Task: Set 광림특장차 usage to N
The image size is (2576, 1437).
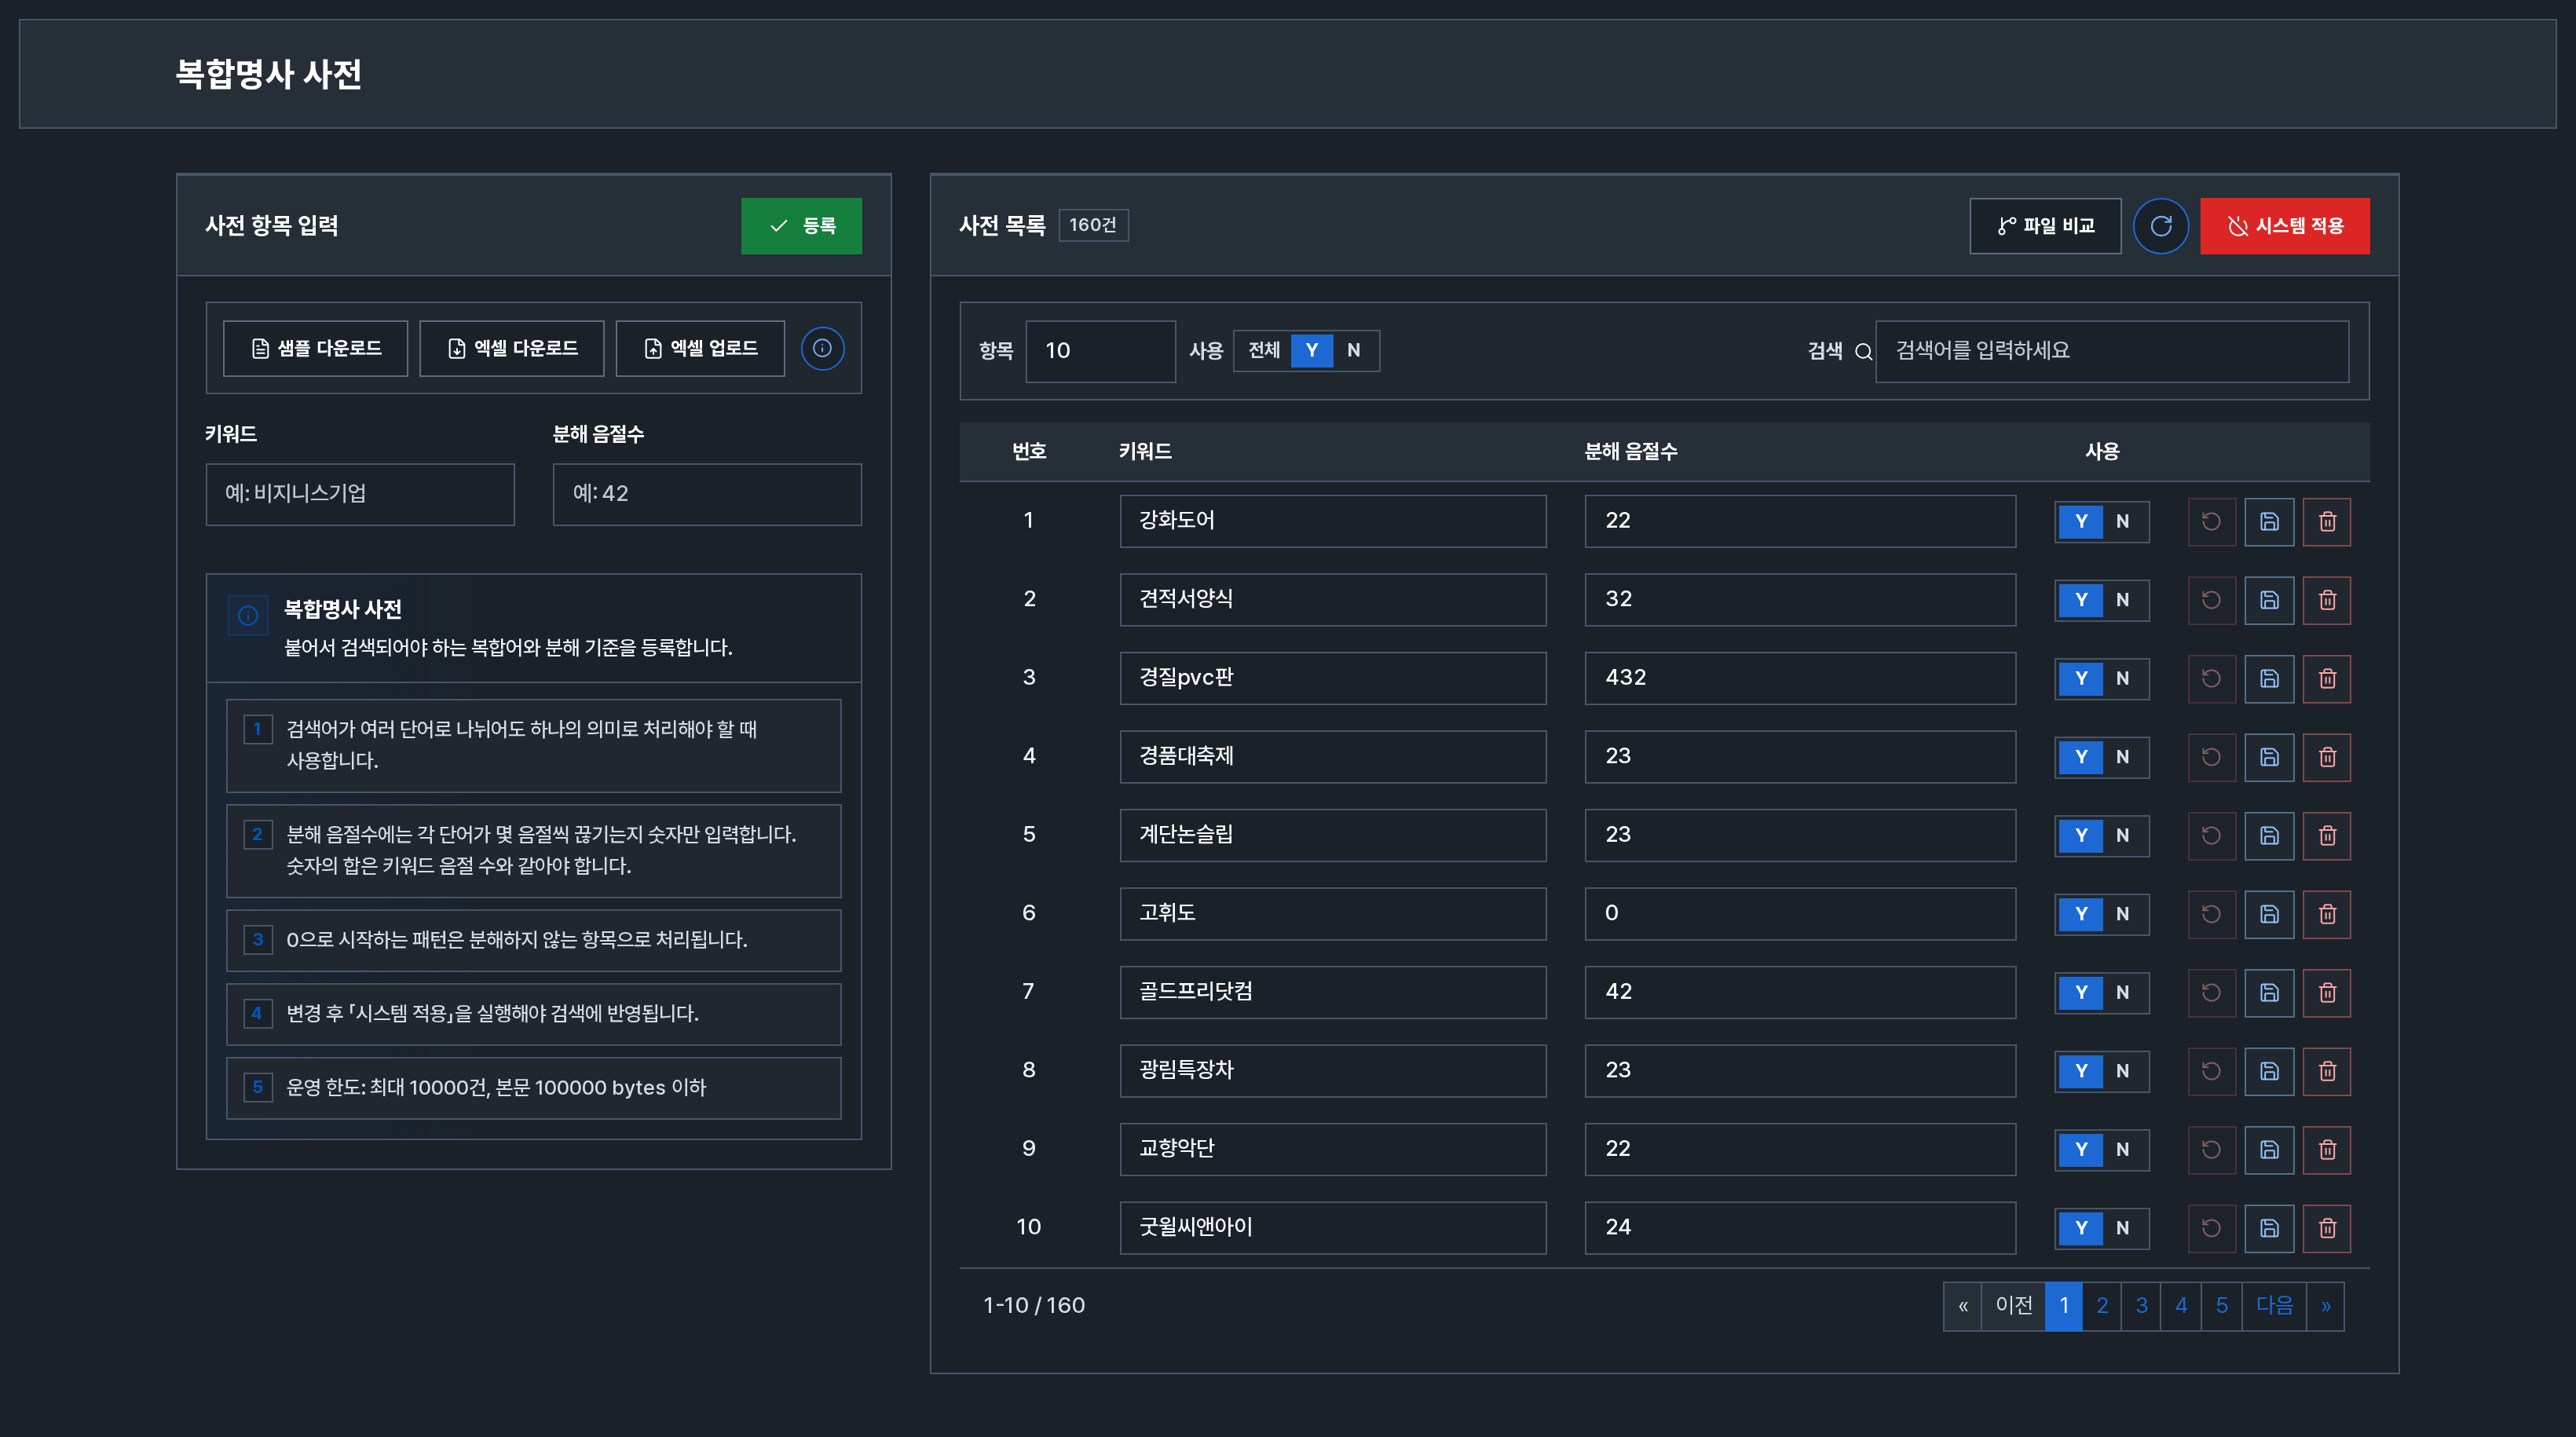Action: click(2122, 1071)
